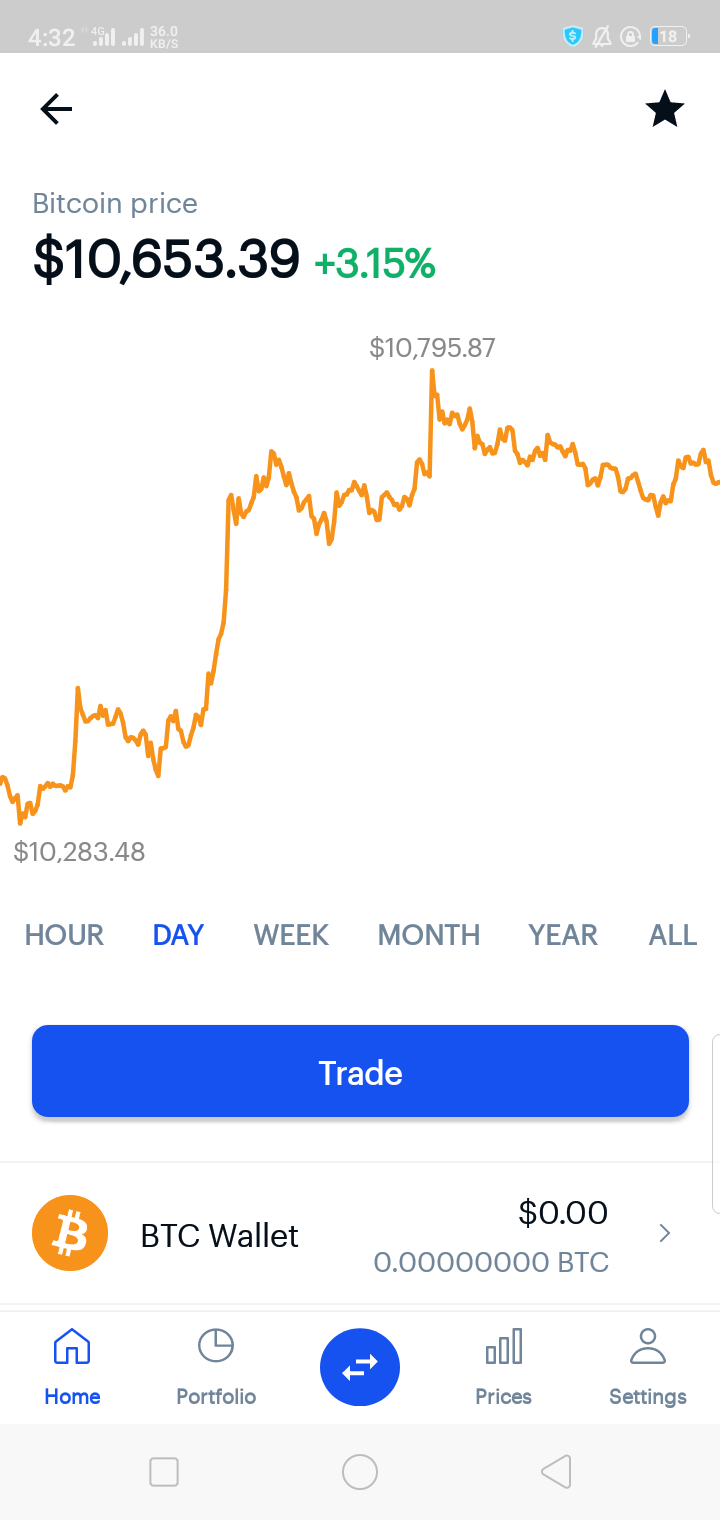
Task: Select the HOUR chart range
Action: [x=64, y=935]
